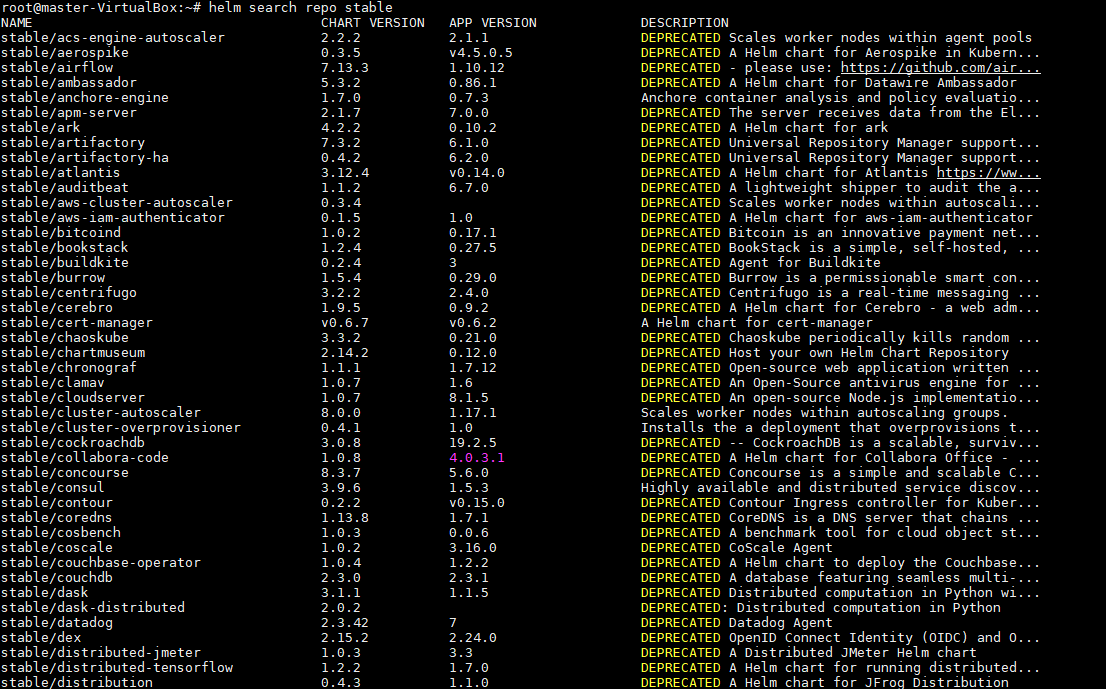Image resolution: width=1106 pixels, height=689 pixels.
Task: Click chart version 2.3.42 of datadog
Action: click(x=345, y=623)
